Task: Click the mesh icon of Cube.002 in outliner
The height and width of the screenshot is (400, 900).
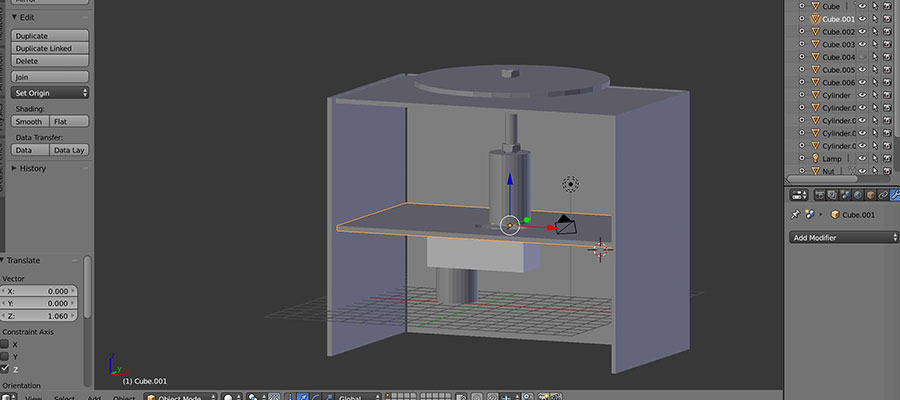Action: (816, 32)
